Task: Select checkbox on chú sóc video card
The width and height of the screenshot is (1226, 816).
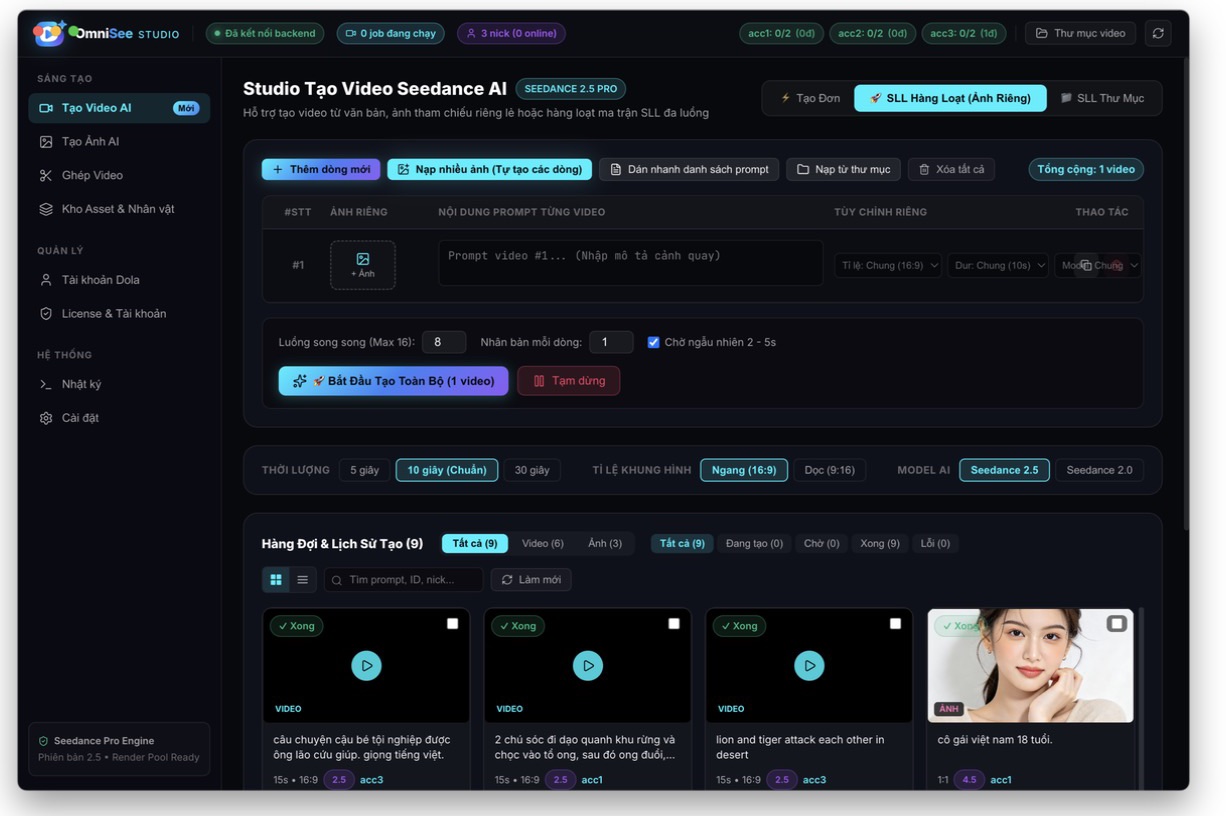Action: pos(674,624)
